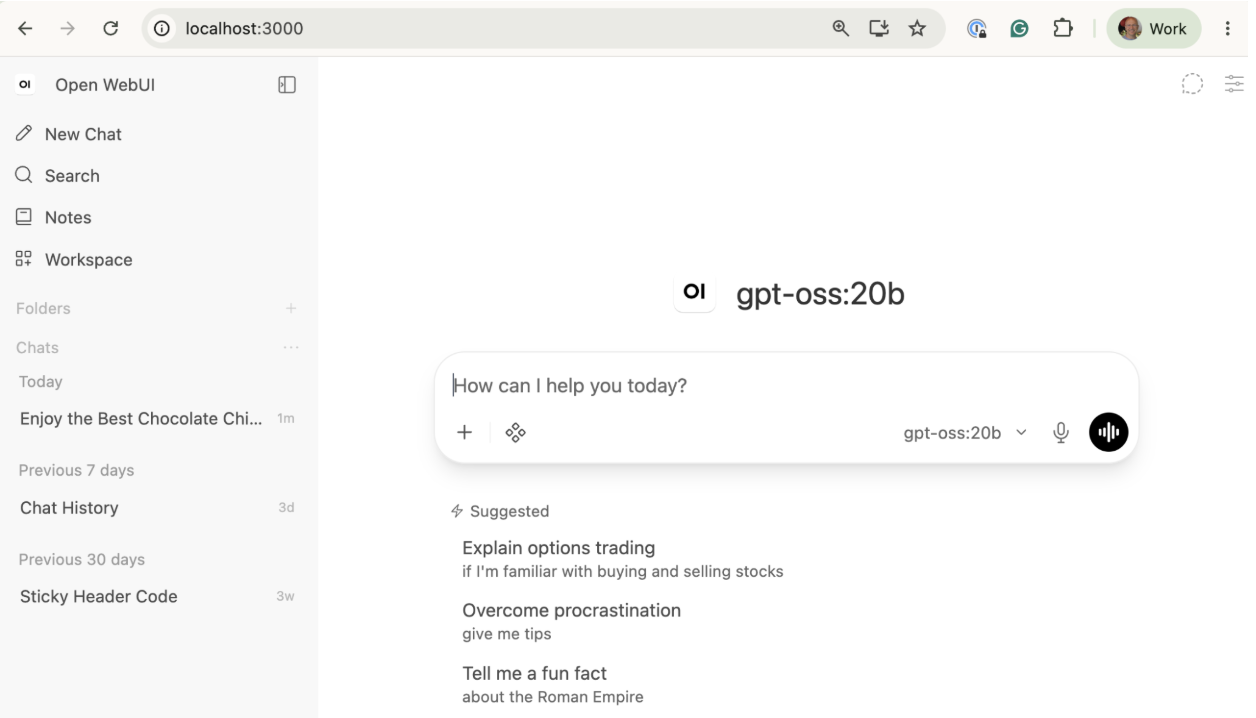Bookmark this page with the star icon
1256x718 pixels.
point(917,29)
